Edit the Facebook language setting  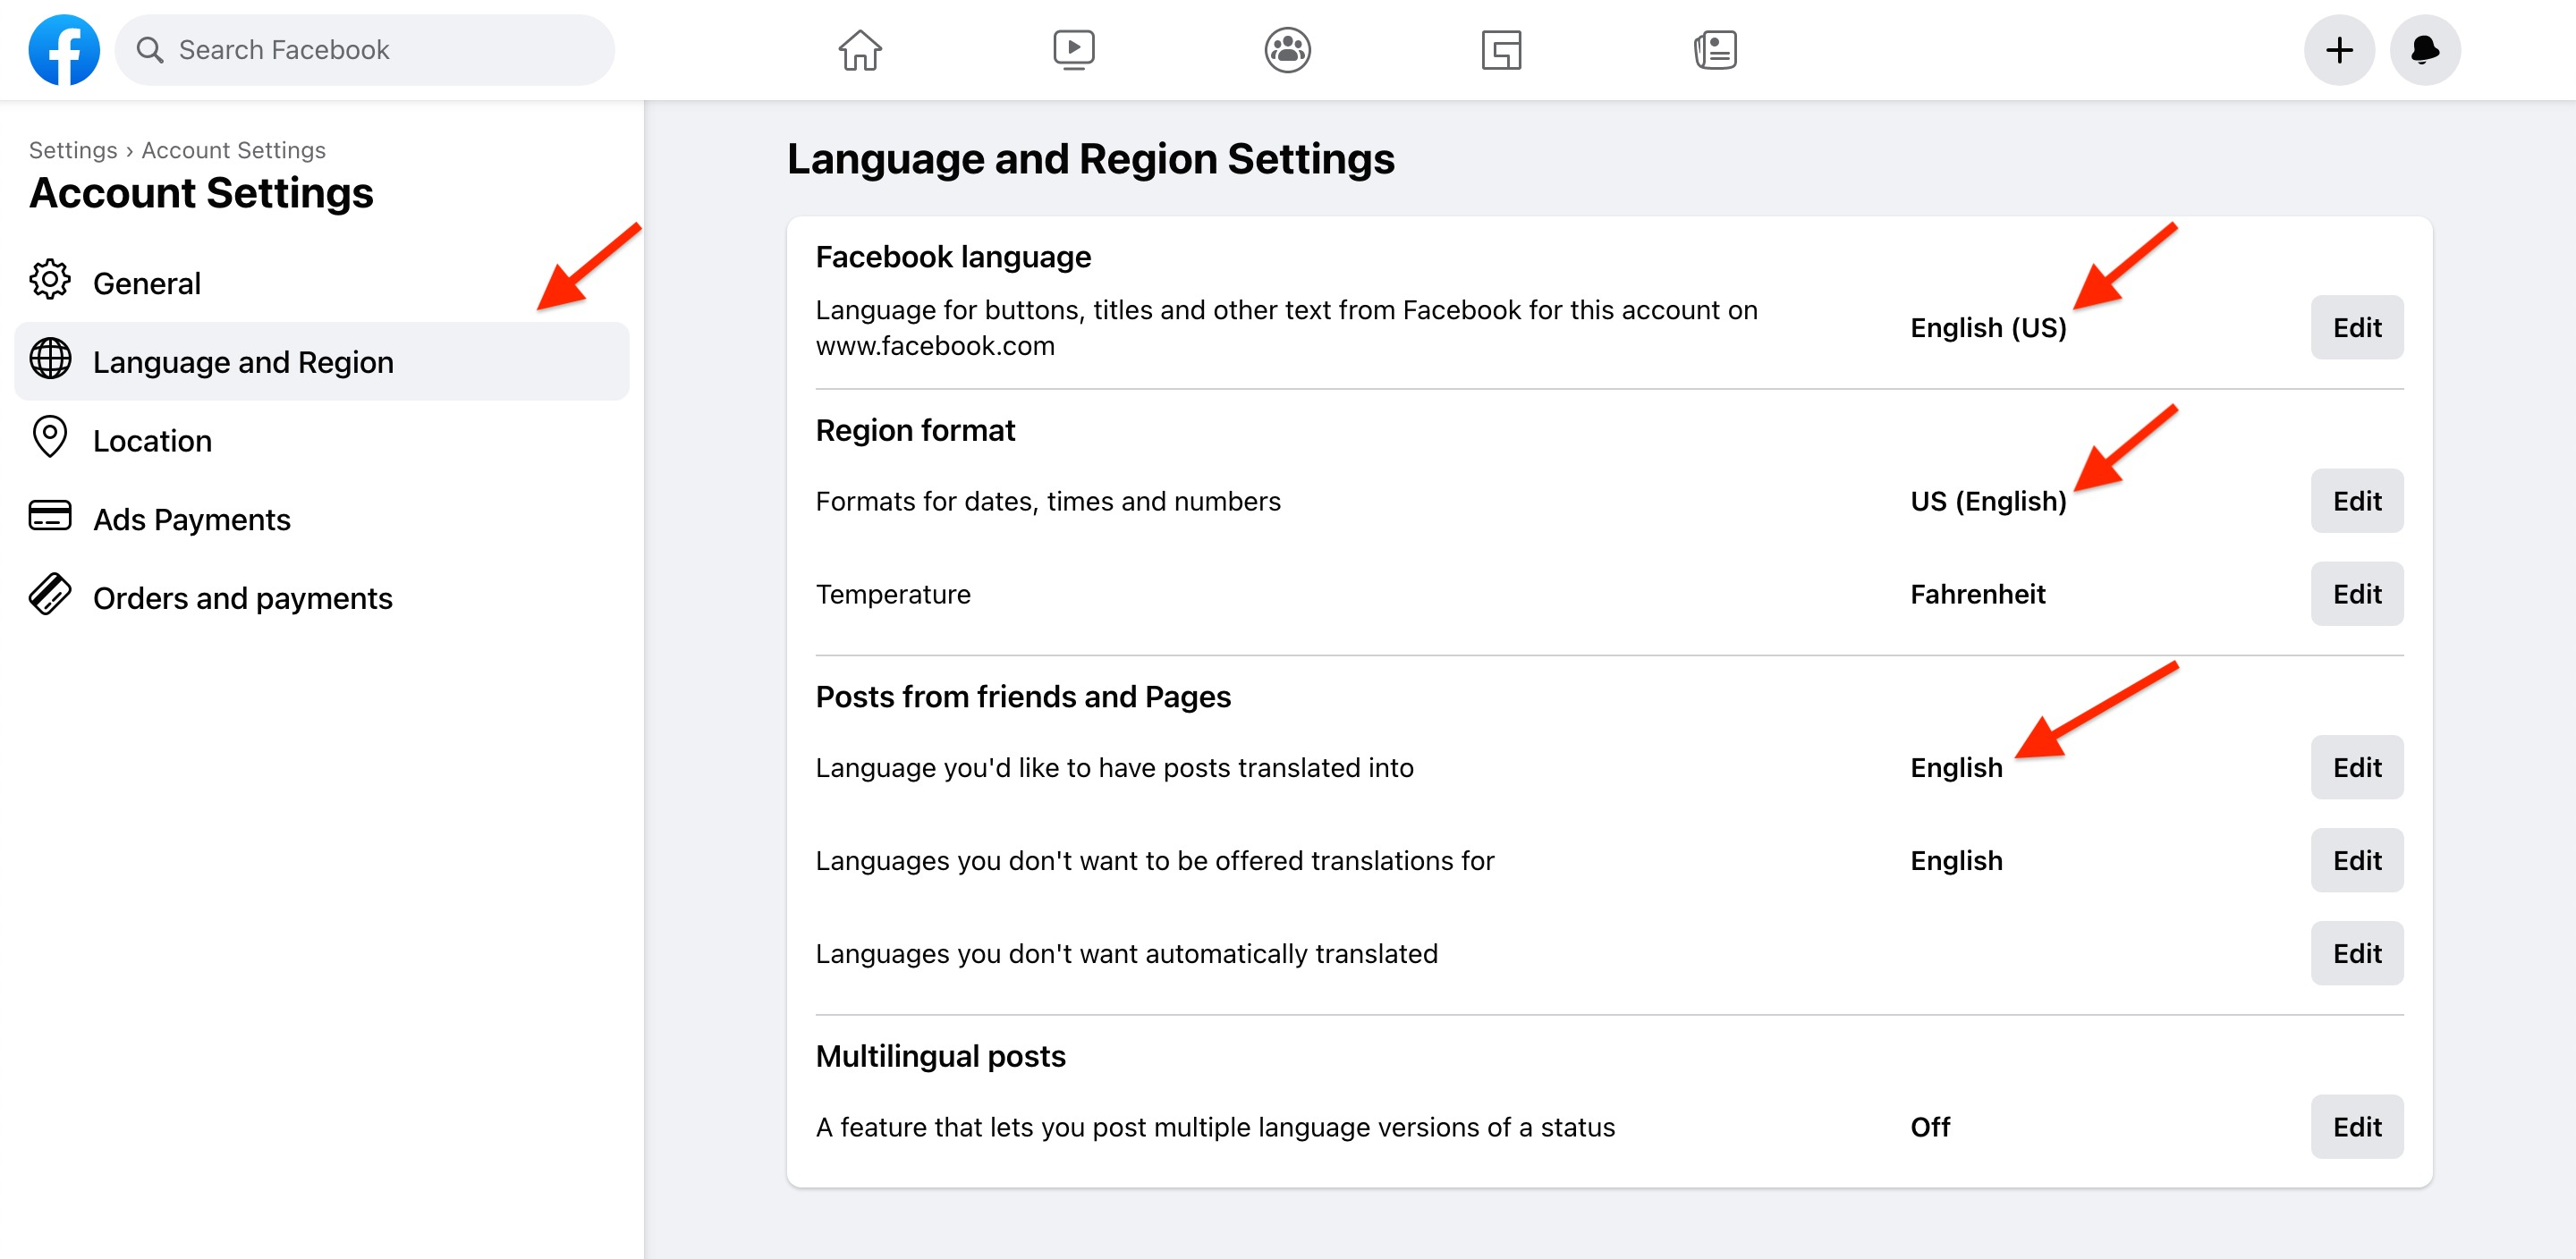click(2356, 328)
